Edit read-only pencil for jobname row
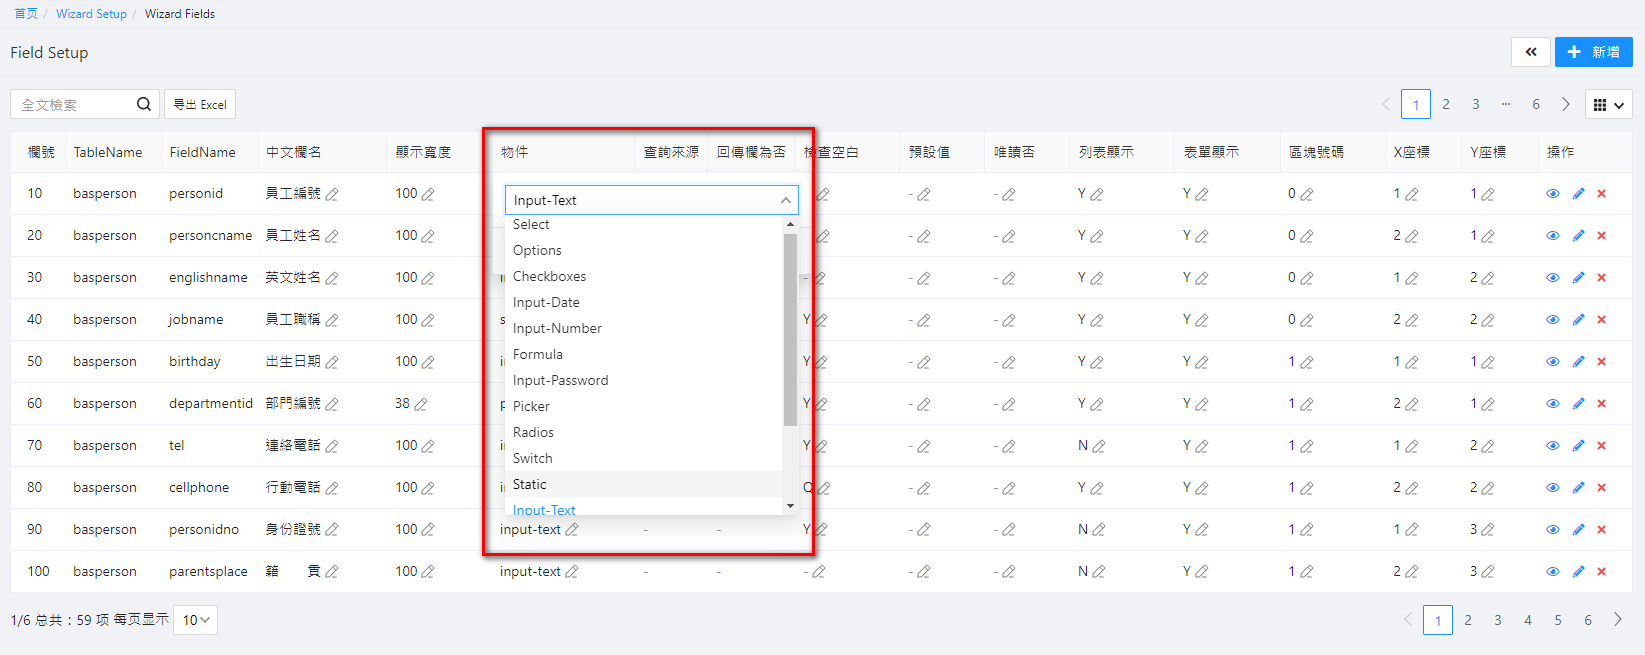The height and width of the screenshot is (655, 1645). (1008, 320)
